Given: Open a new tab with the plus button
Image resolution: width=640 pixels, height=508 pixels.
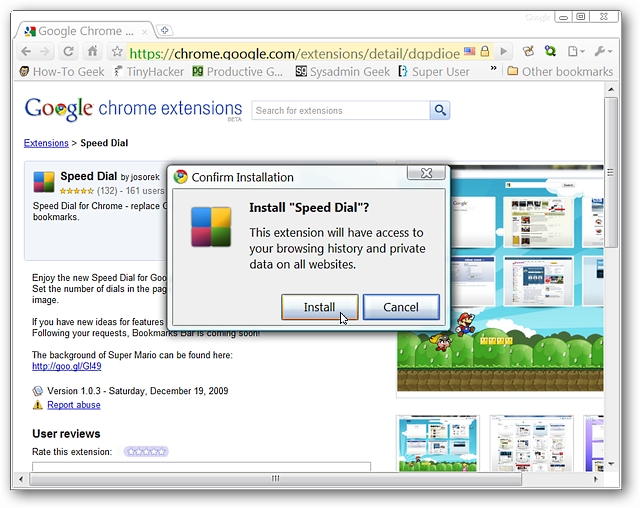Looking at the screenshot, I should 165,30.
